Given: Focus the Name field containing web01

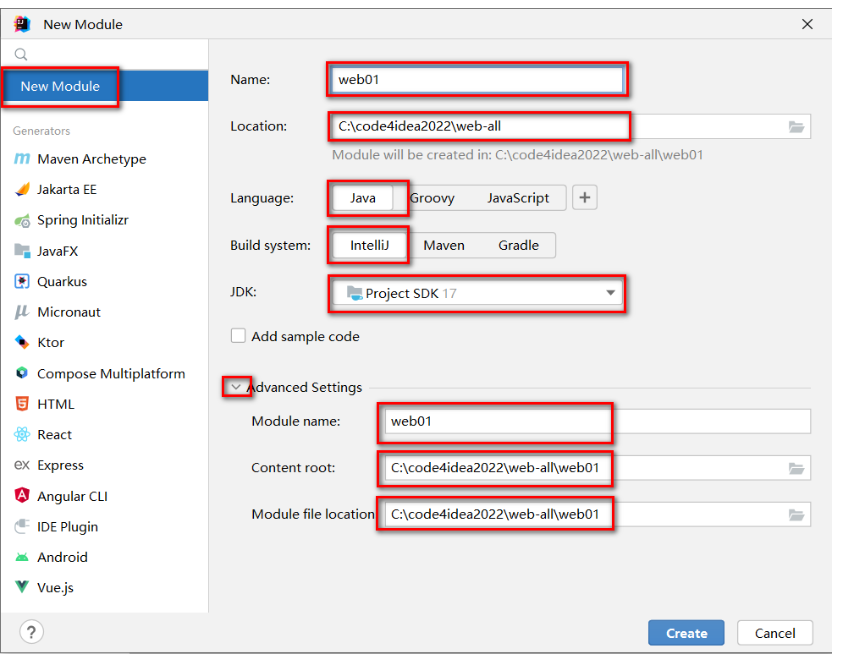Looking at the screenshot, I should pos(477,80).
